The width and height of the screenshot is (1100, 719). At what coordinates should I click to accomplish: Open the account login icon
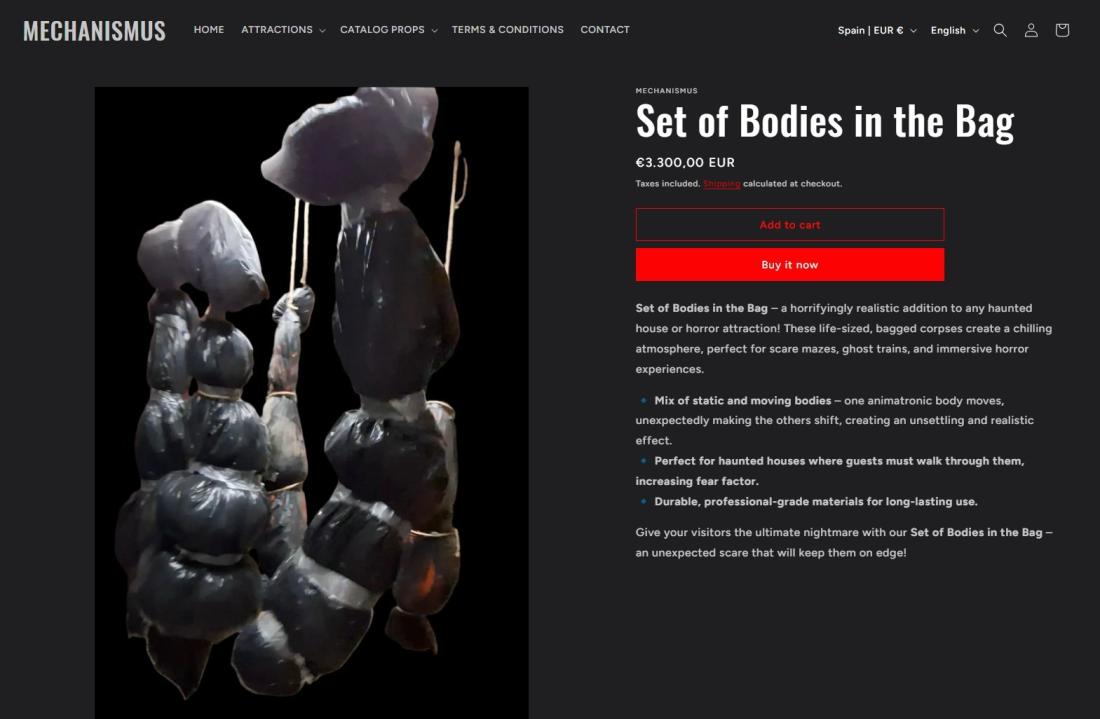[1031, 30]
